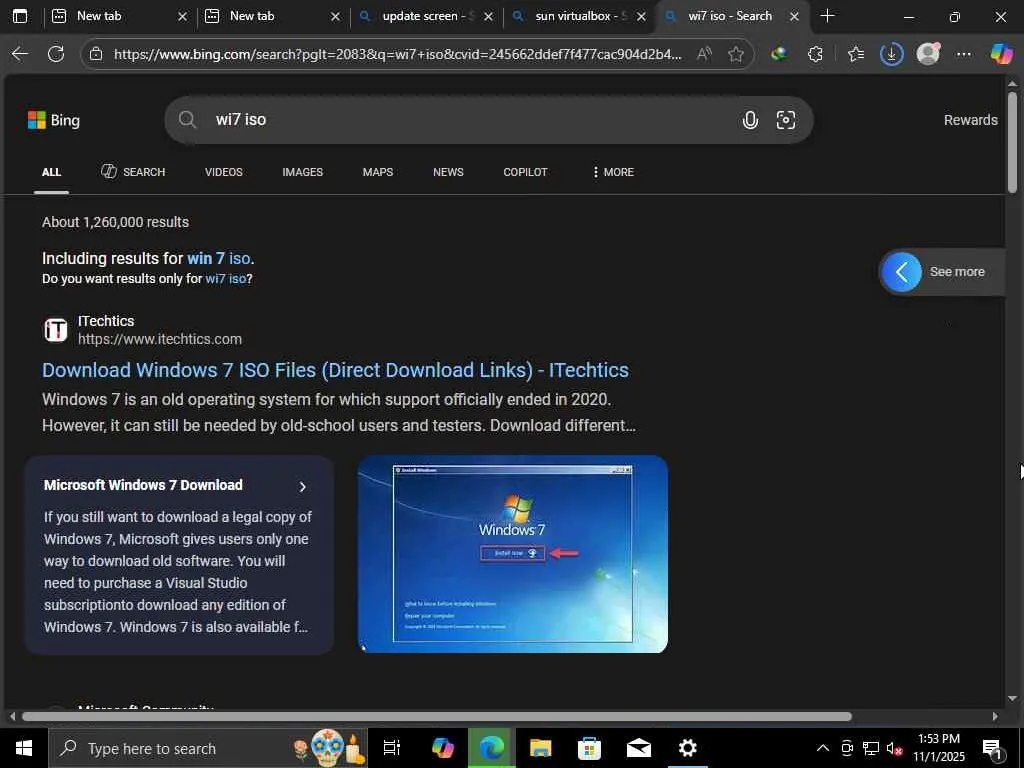The height and width of the screenshot is (768, 1024).
Task: Switch to the 'sun virtualbox' tab
Action: click(x=579, y=16)
